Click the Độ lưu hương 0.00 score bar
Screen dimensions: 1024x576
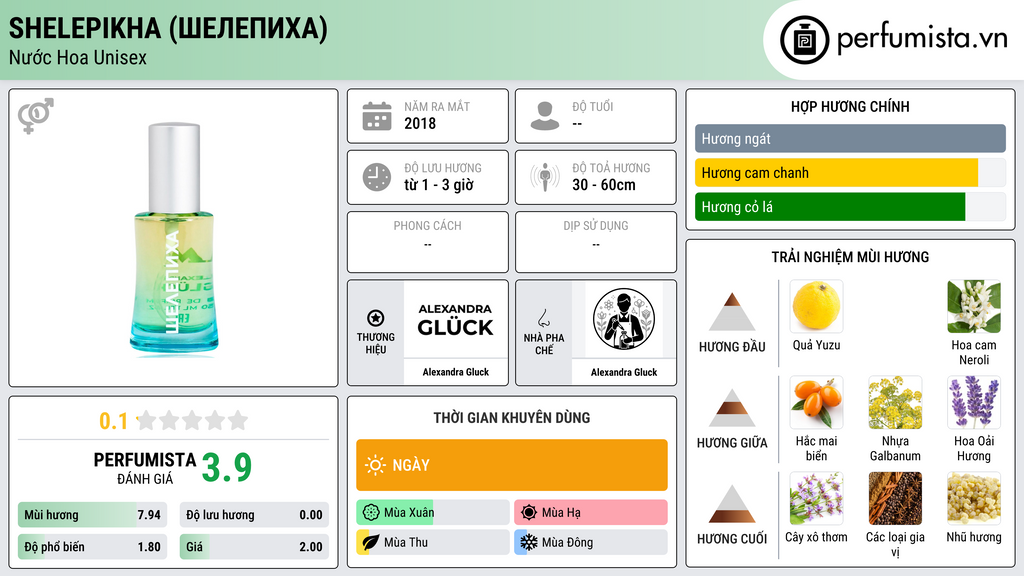[x=254, y=515]
